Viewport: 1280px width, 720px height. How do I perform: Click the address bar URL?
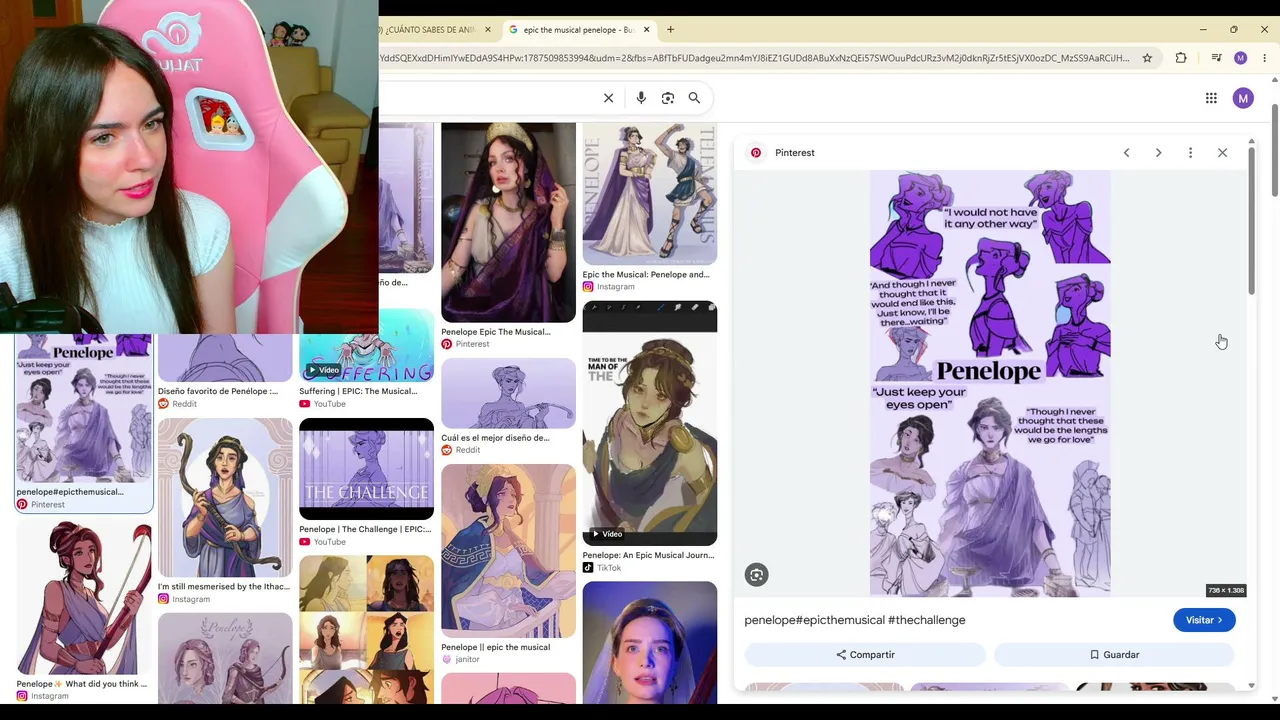755,58
